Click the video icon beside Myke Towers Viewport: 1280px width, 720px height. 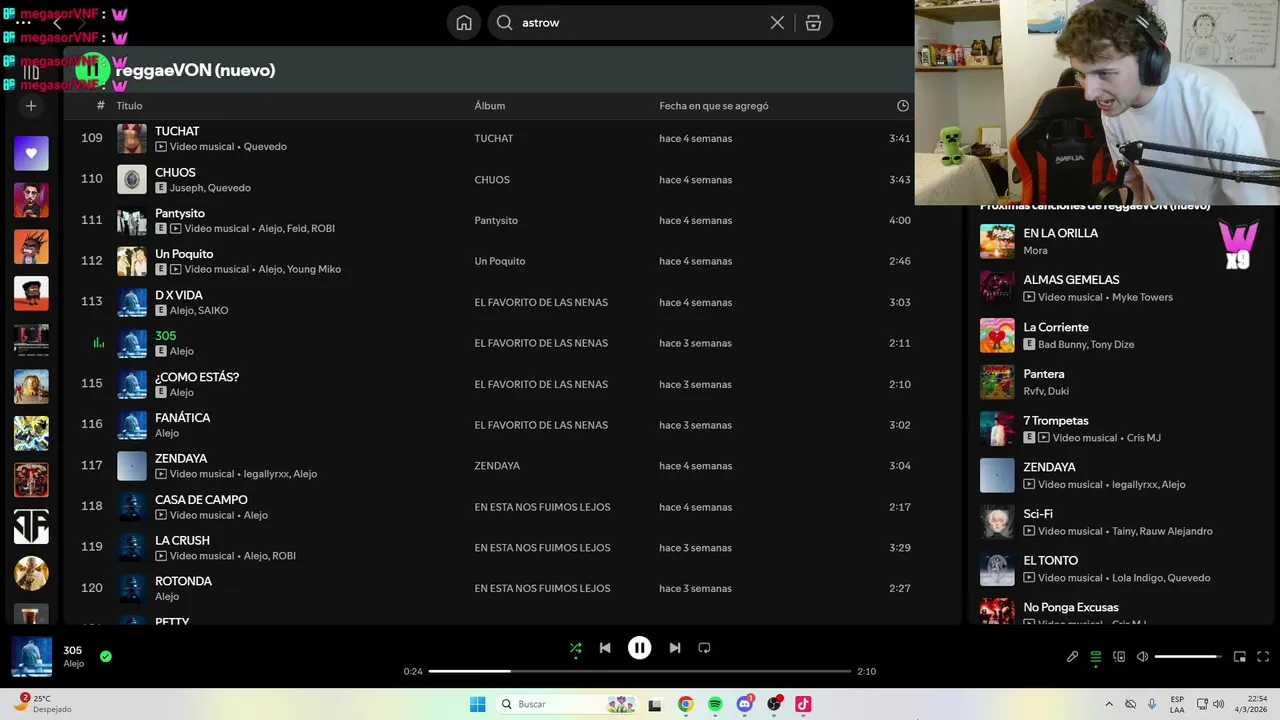point(1029,297)
